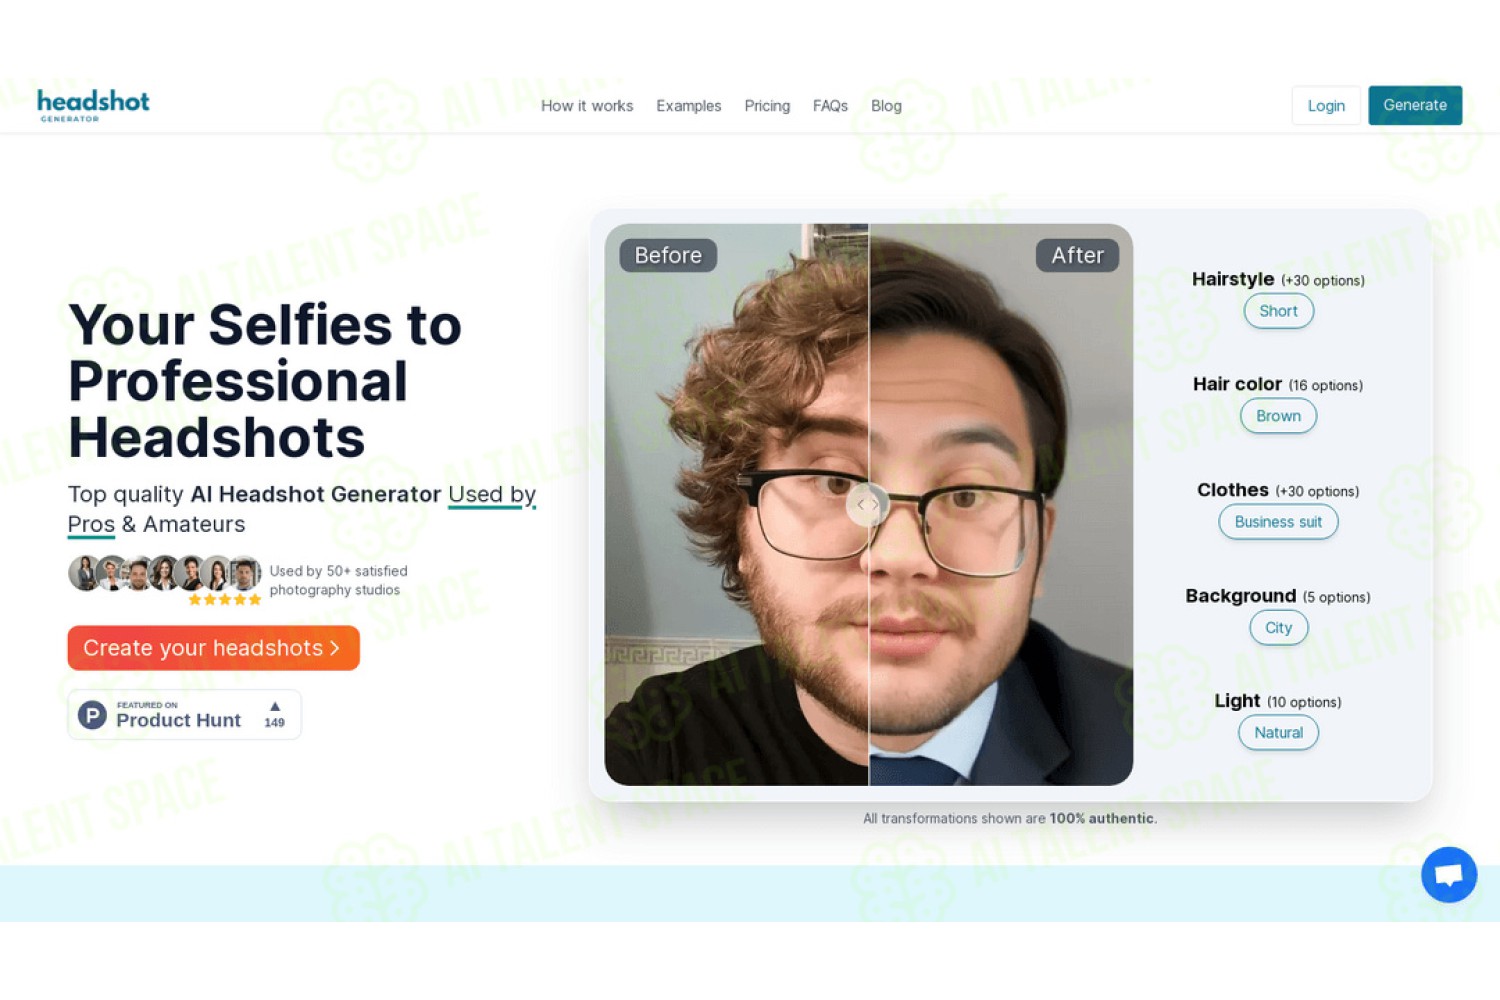Select the Short hairstyle option
Viewport: 1500px width, 1000px height.
pyautogui.click(x=1278, y=311)
